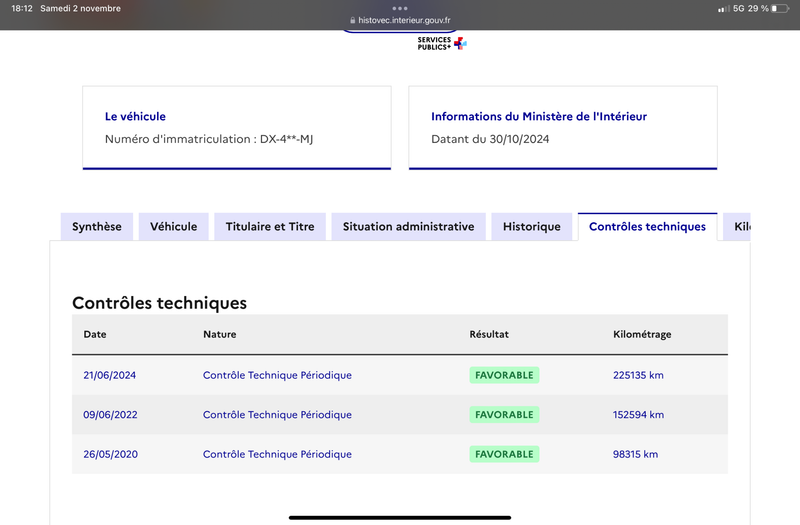Open the Titulaire et Titre tab
The width and height of the screenshot is (800, 525).
(270, 227)
